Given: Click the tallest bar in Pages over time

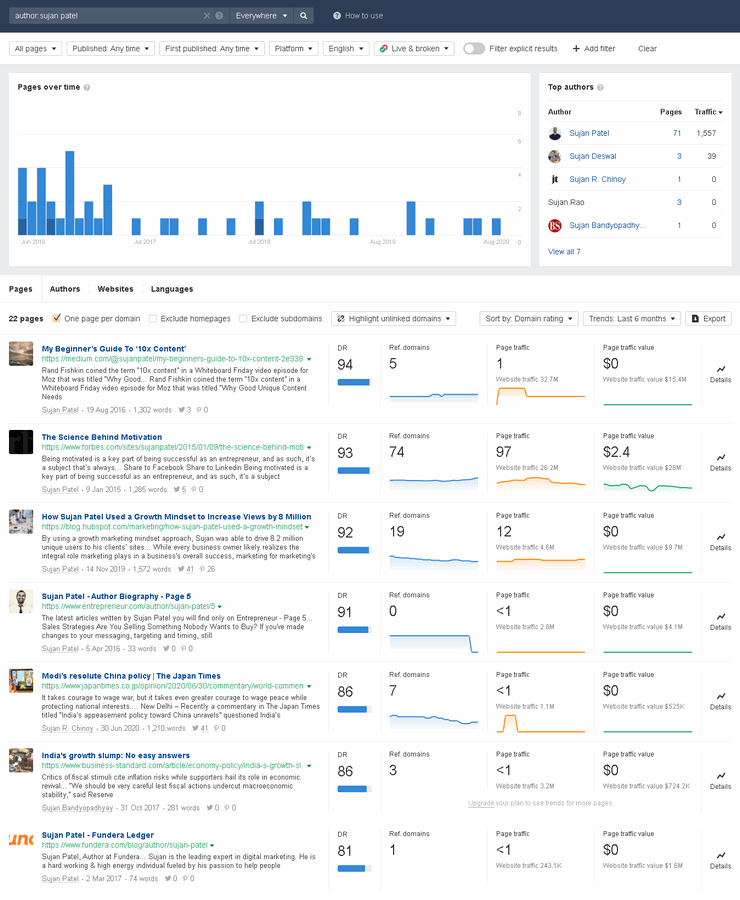Looking at the screenshot, I should pos(70,193).
